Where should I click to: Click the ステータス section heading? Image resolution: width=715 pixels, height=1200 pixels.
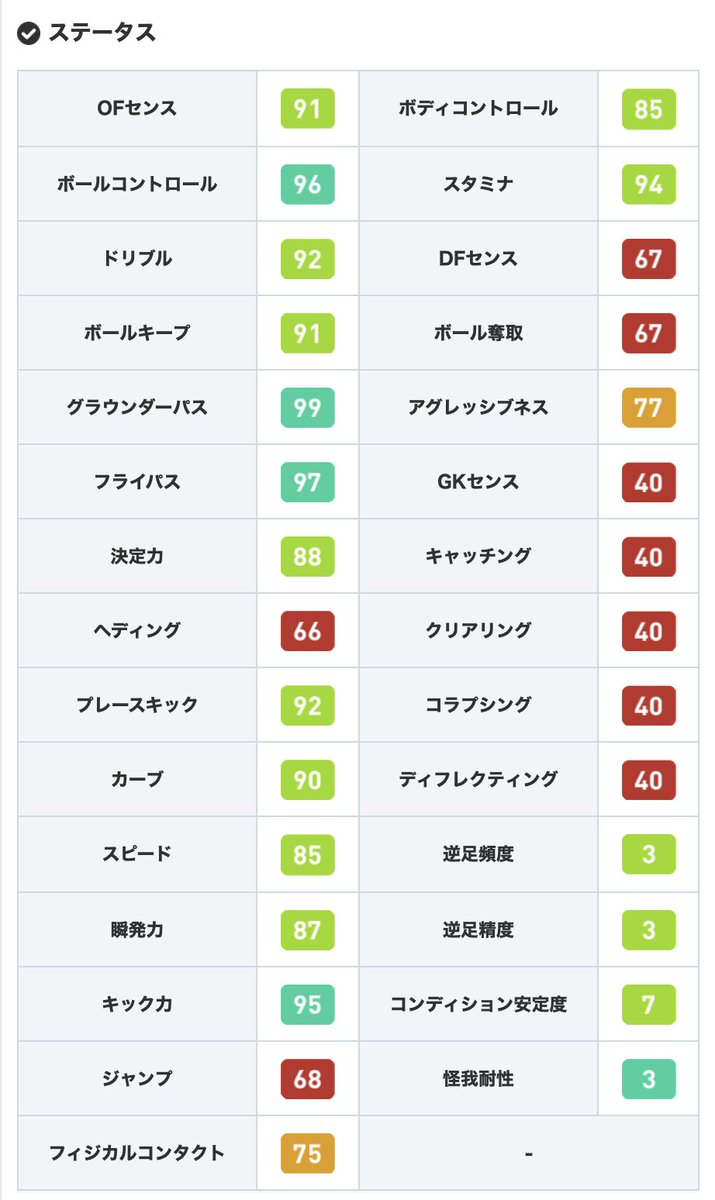[x=102, y=33]
